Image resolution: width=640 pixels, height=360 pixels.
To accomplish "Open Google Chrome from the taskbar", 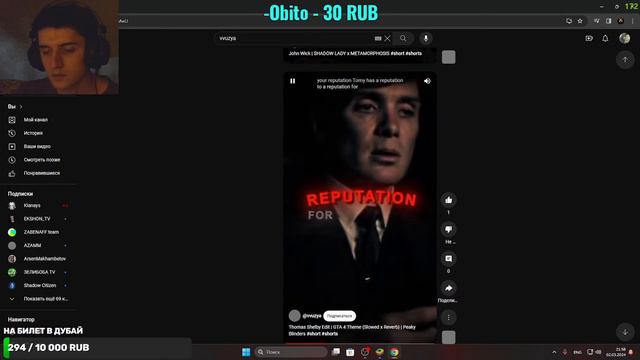I will coord(394,352).
